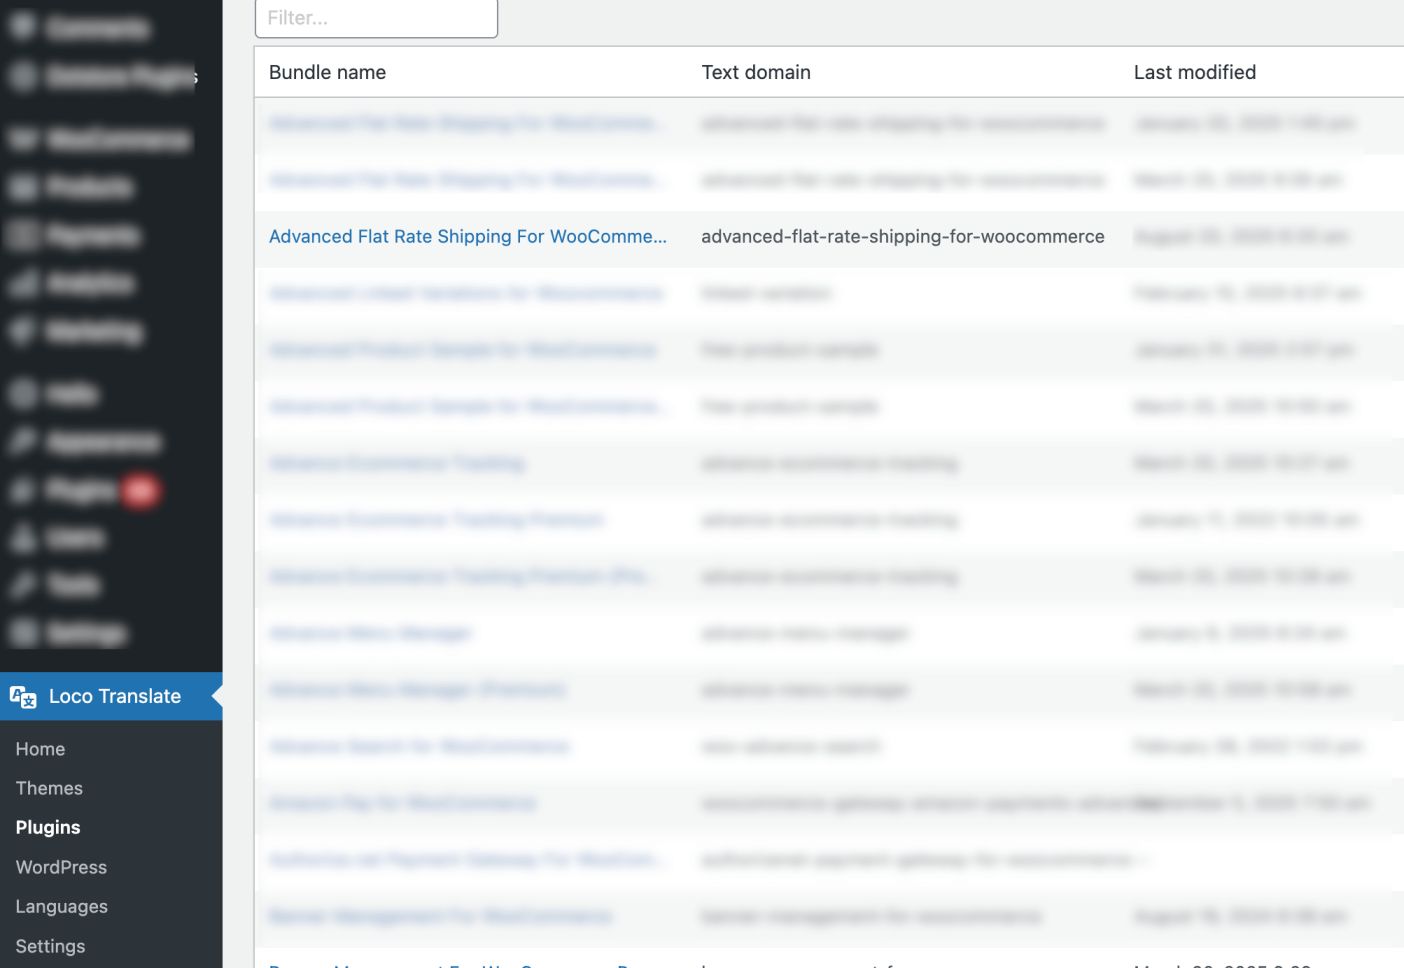Focus the Filter text field
The width and height of the screenshot is (1404, 968).
tap(376, 18)
